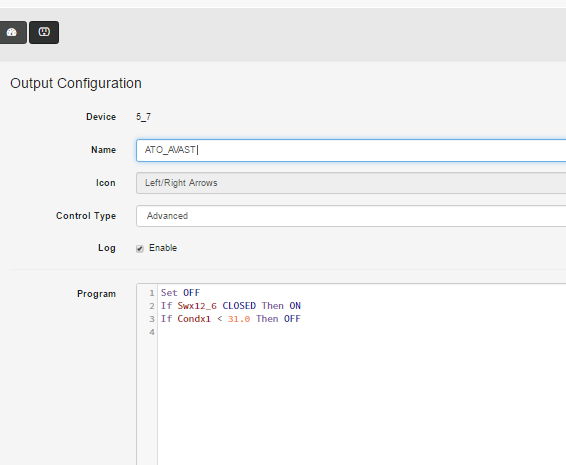
Task: Click the line number 1 in the program gutter
Action: 152,293
